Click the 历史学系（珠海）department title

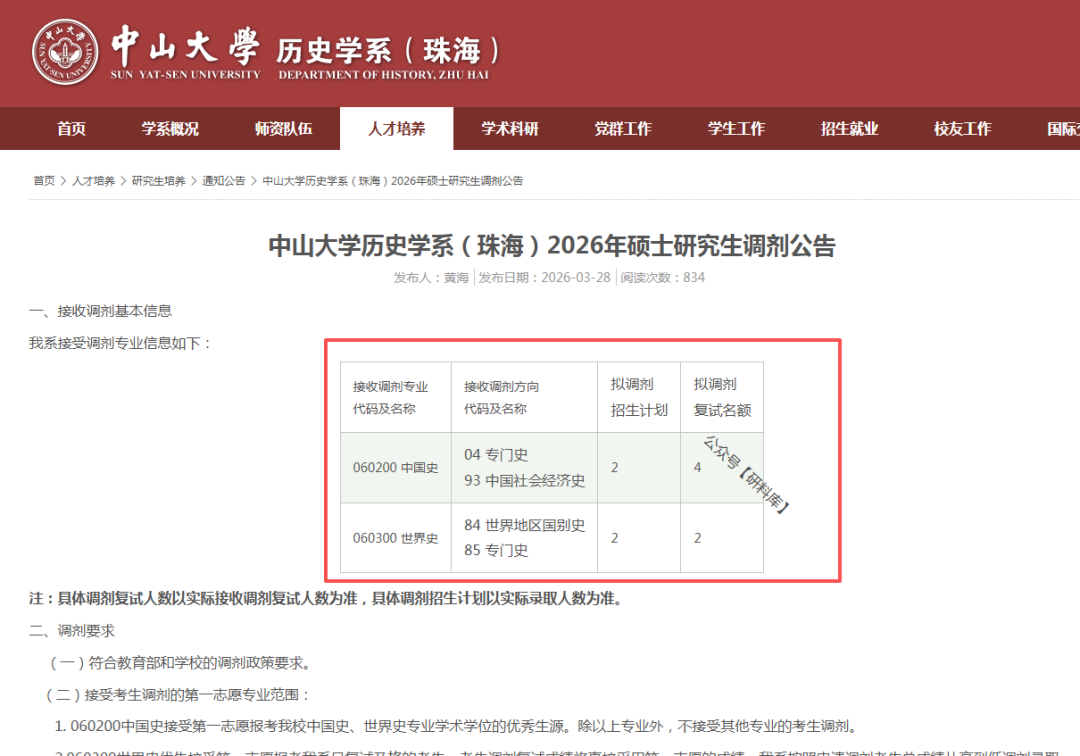click(388, 50)
